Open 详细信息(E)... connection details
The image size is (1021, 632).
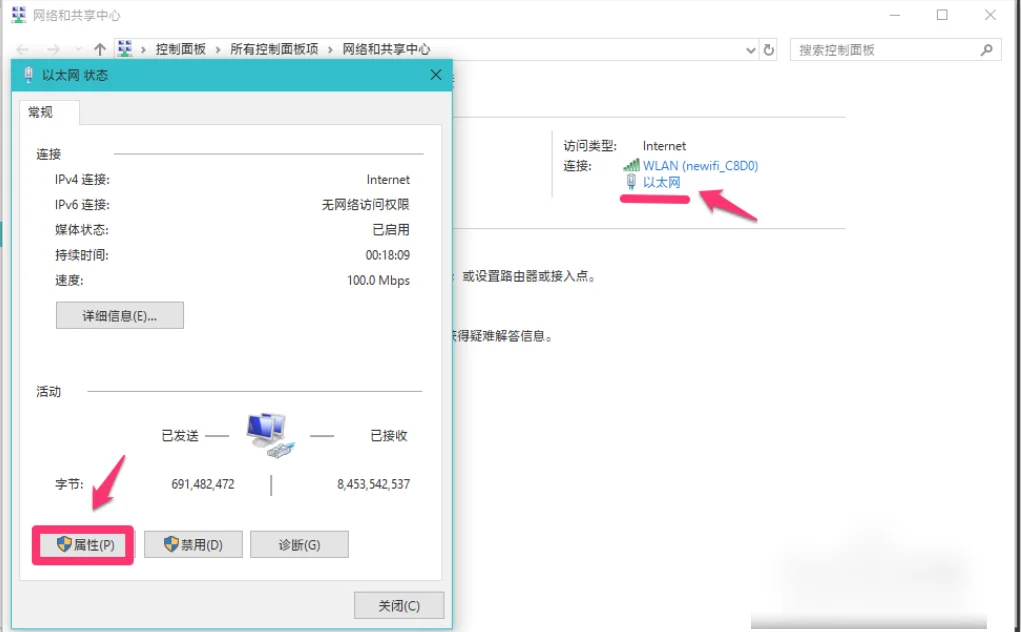119,316
